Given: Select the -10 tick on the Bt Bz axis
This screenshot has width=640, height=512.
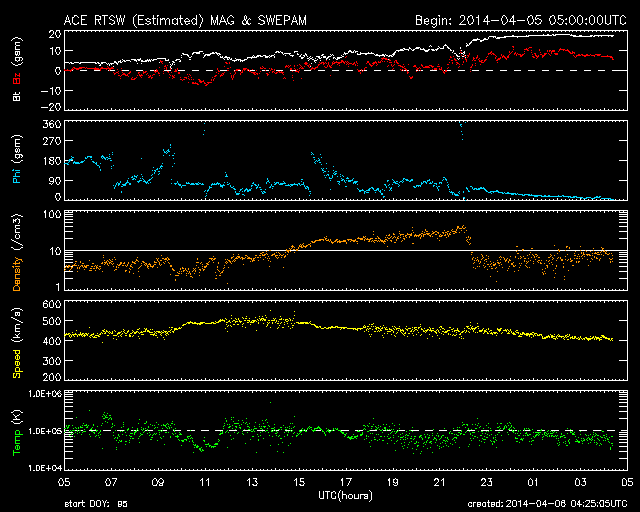Looking at the screenshot, I should [x=51, y=91].
